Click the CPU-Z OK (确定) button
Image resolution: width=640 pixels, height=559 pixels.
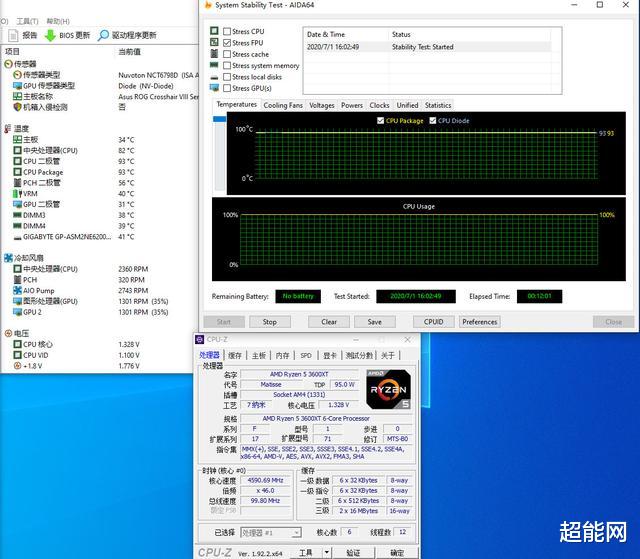click(397, 553)
